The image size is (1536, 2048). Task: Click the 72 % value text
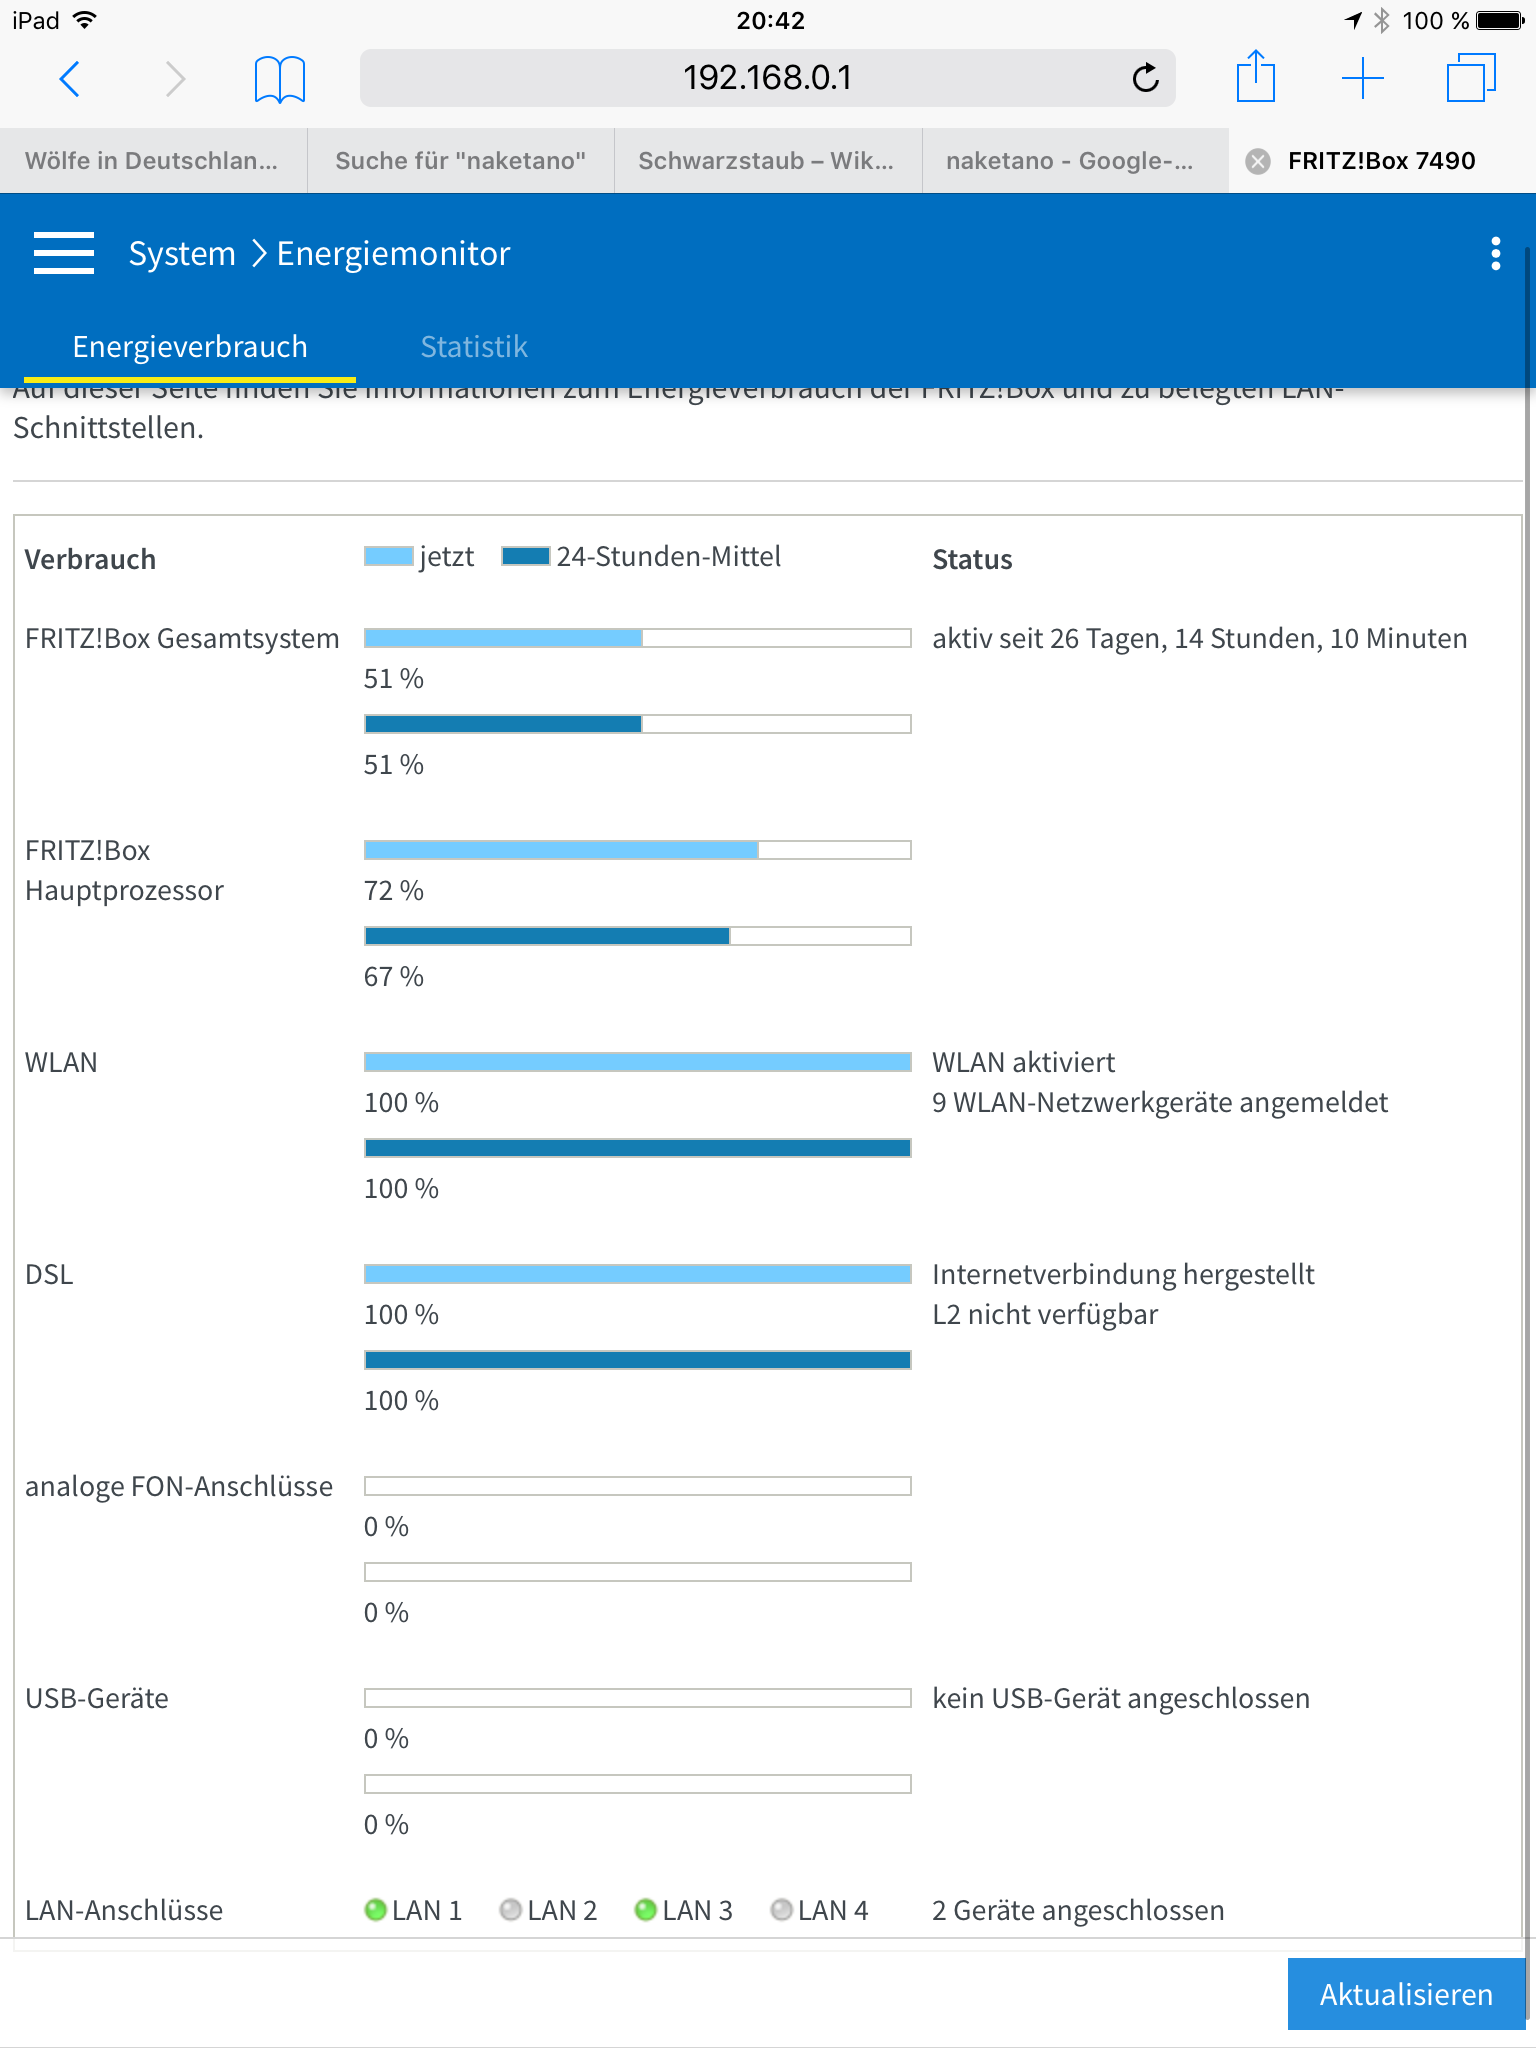click(x=394, y=891)
